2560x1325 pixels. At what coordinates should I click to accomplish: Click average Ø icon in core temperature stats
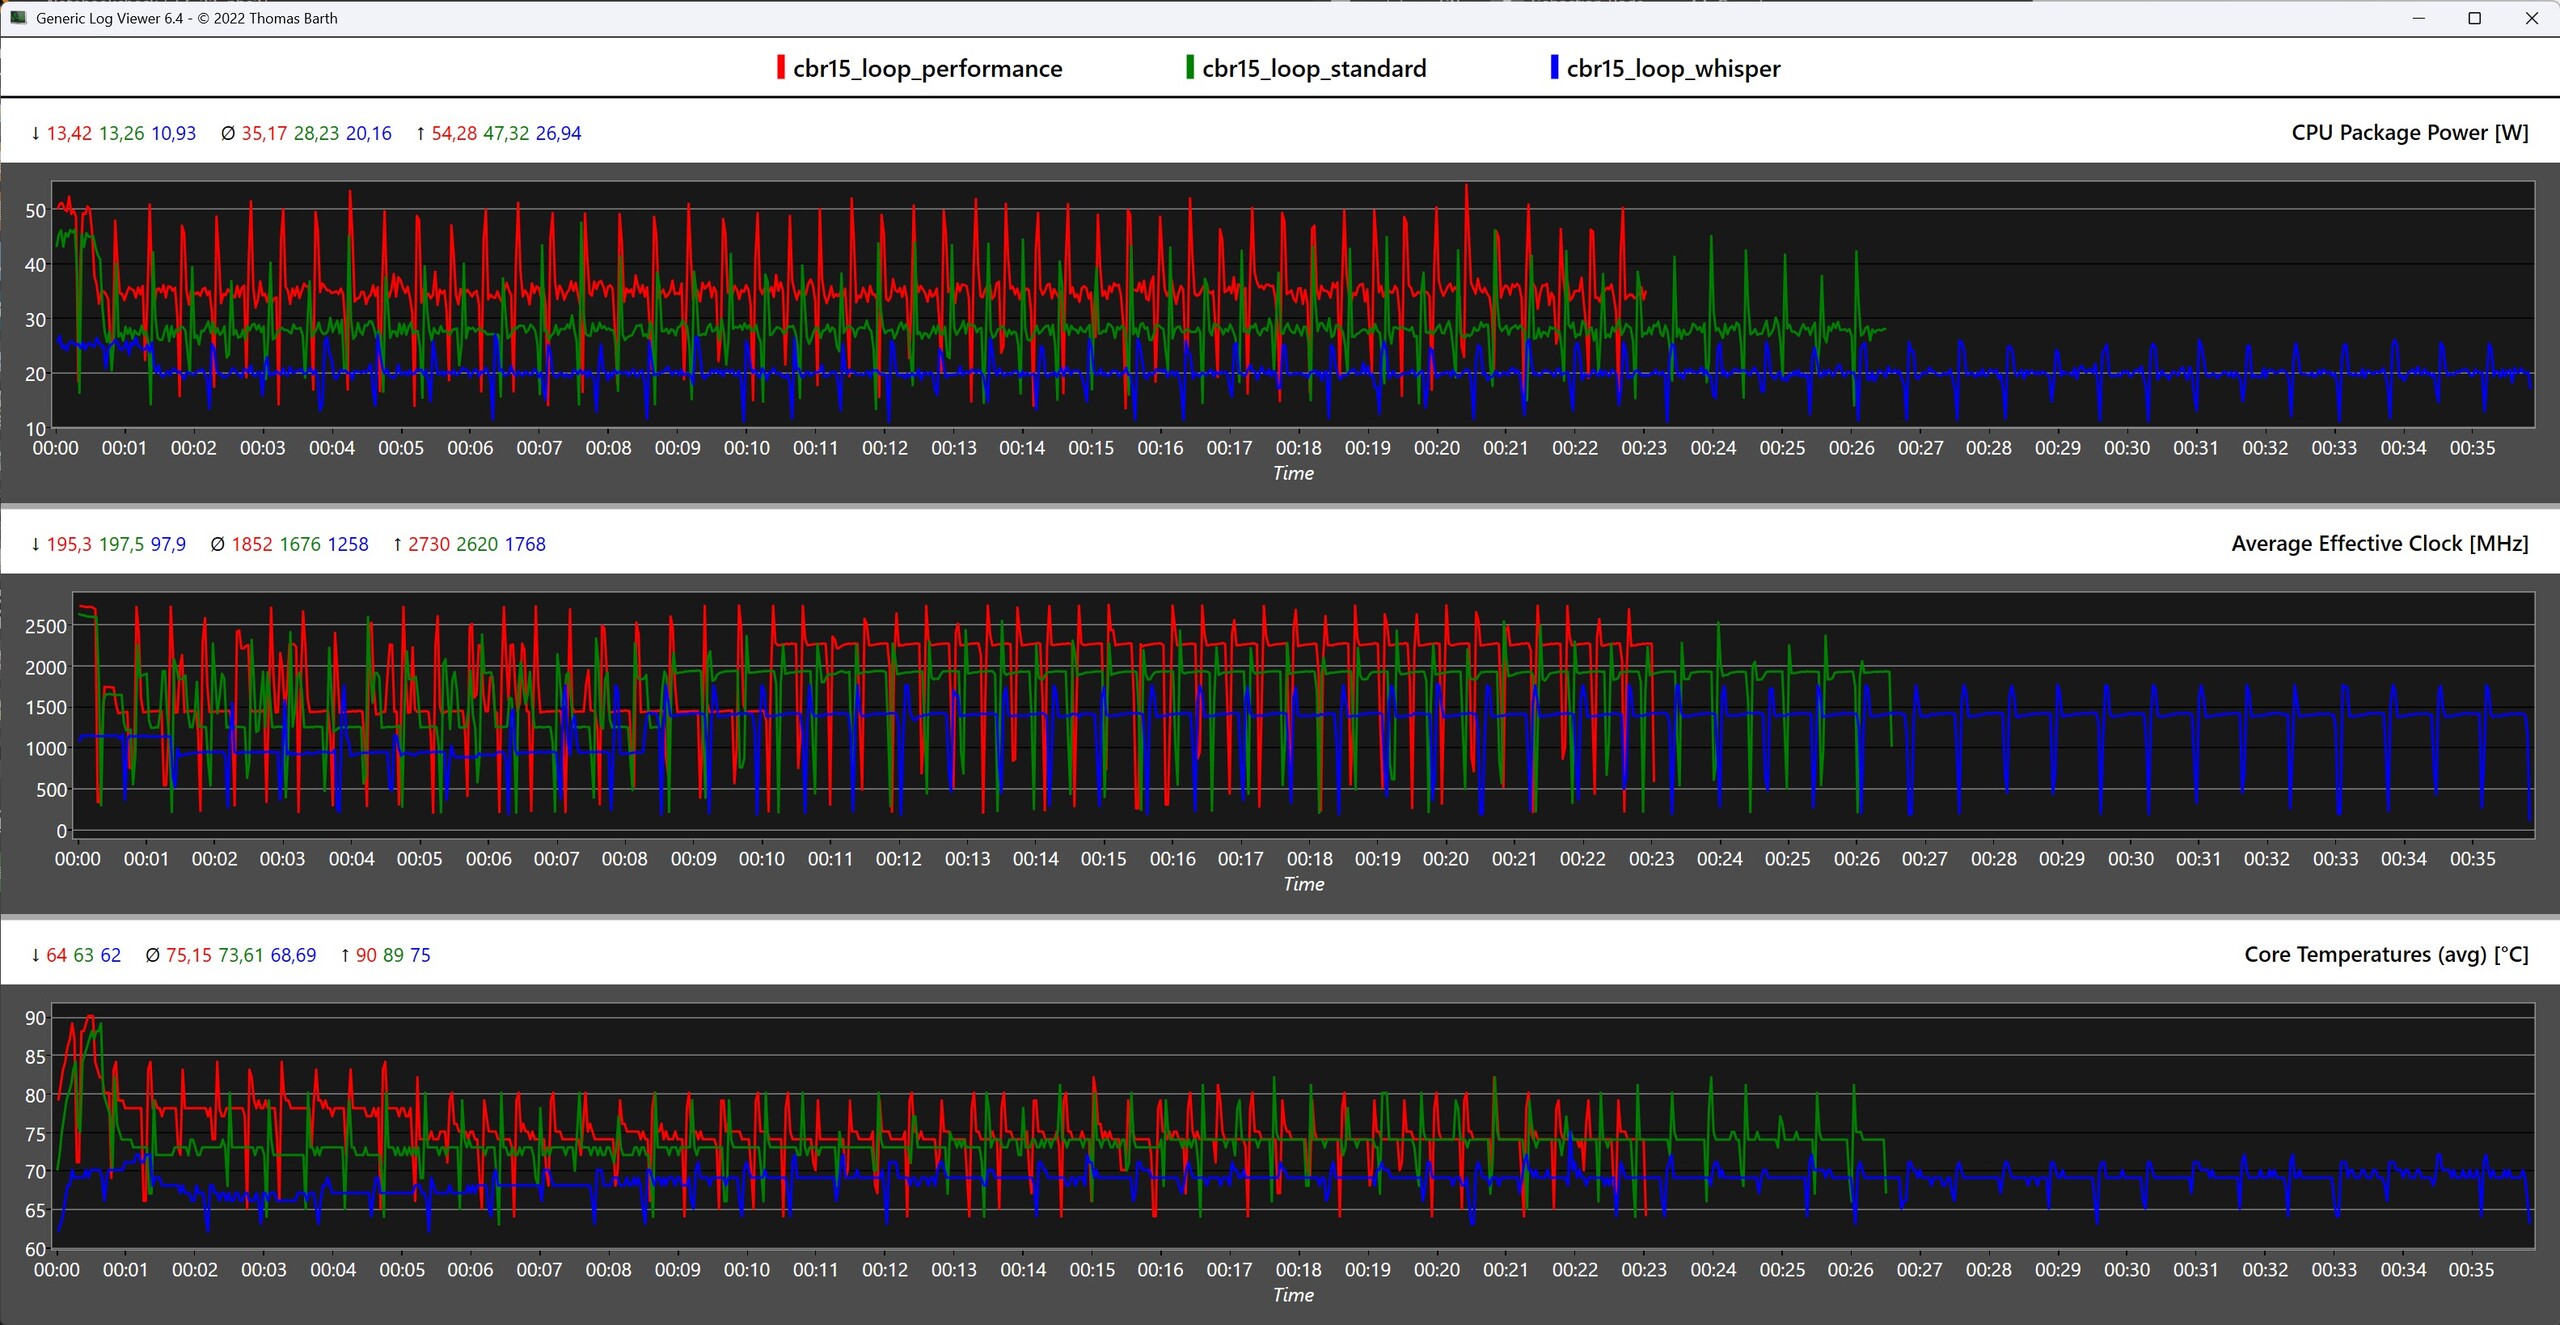152,956
